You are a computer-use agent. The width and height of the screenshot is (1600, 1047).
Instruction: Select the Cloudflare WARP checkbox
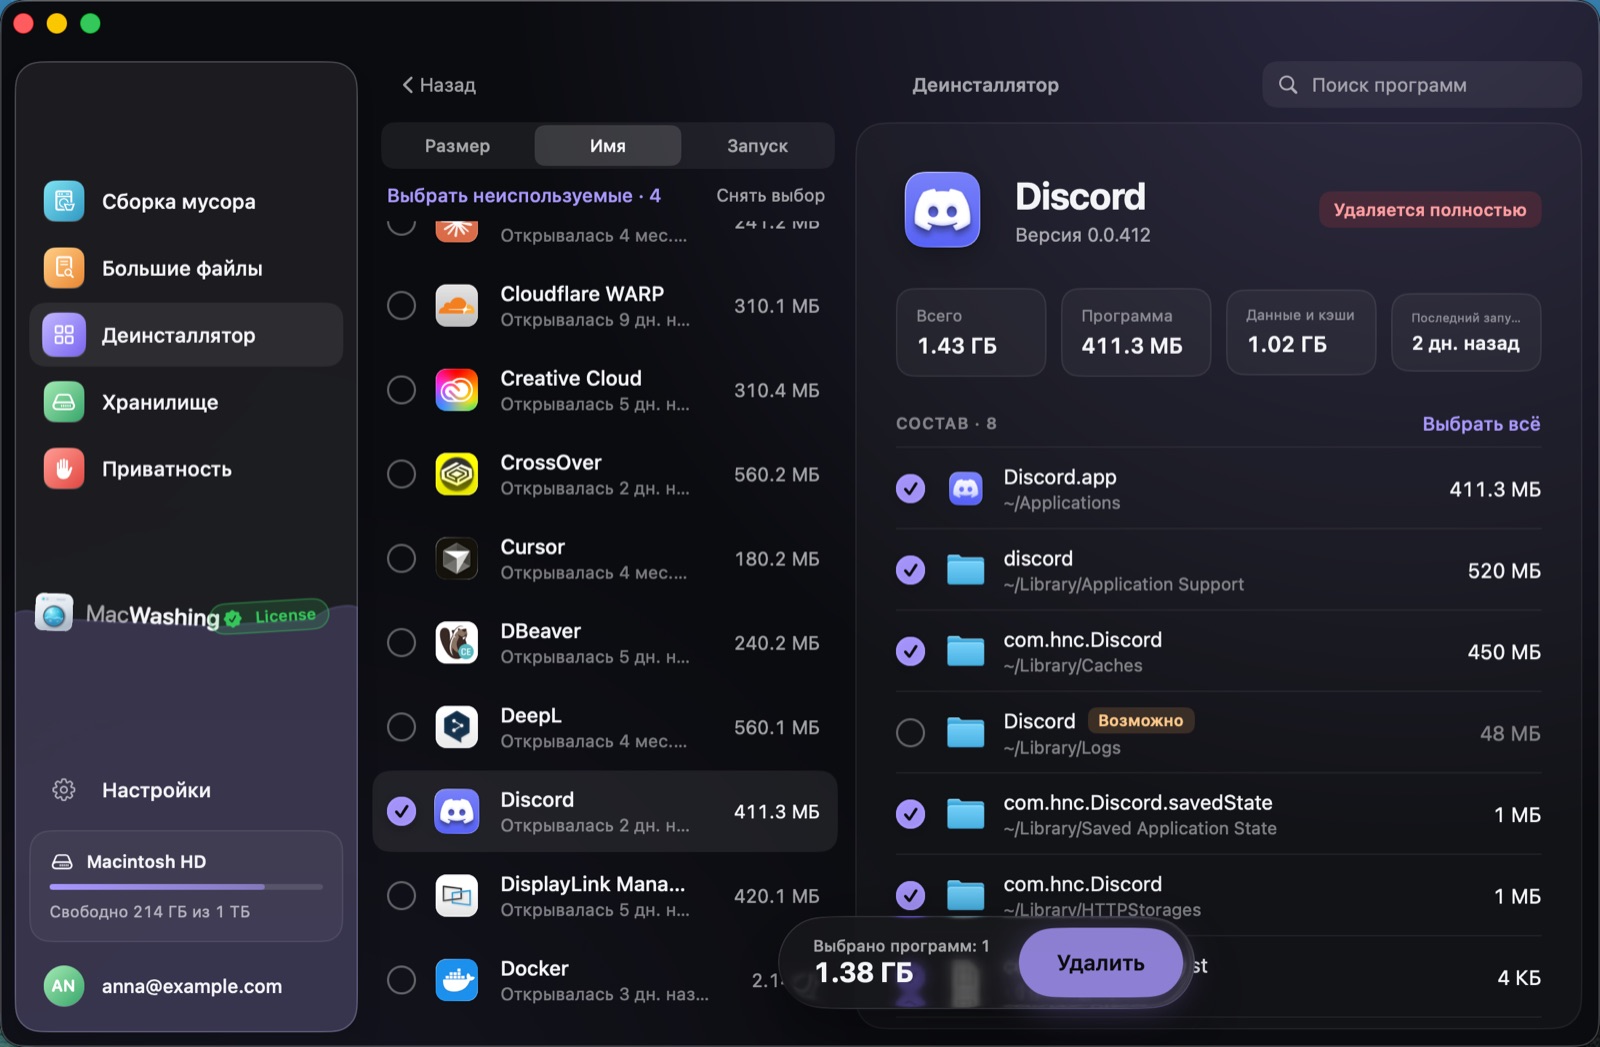(401, 306)
